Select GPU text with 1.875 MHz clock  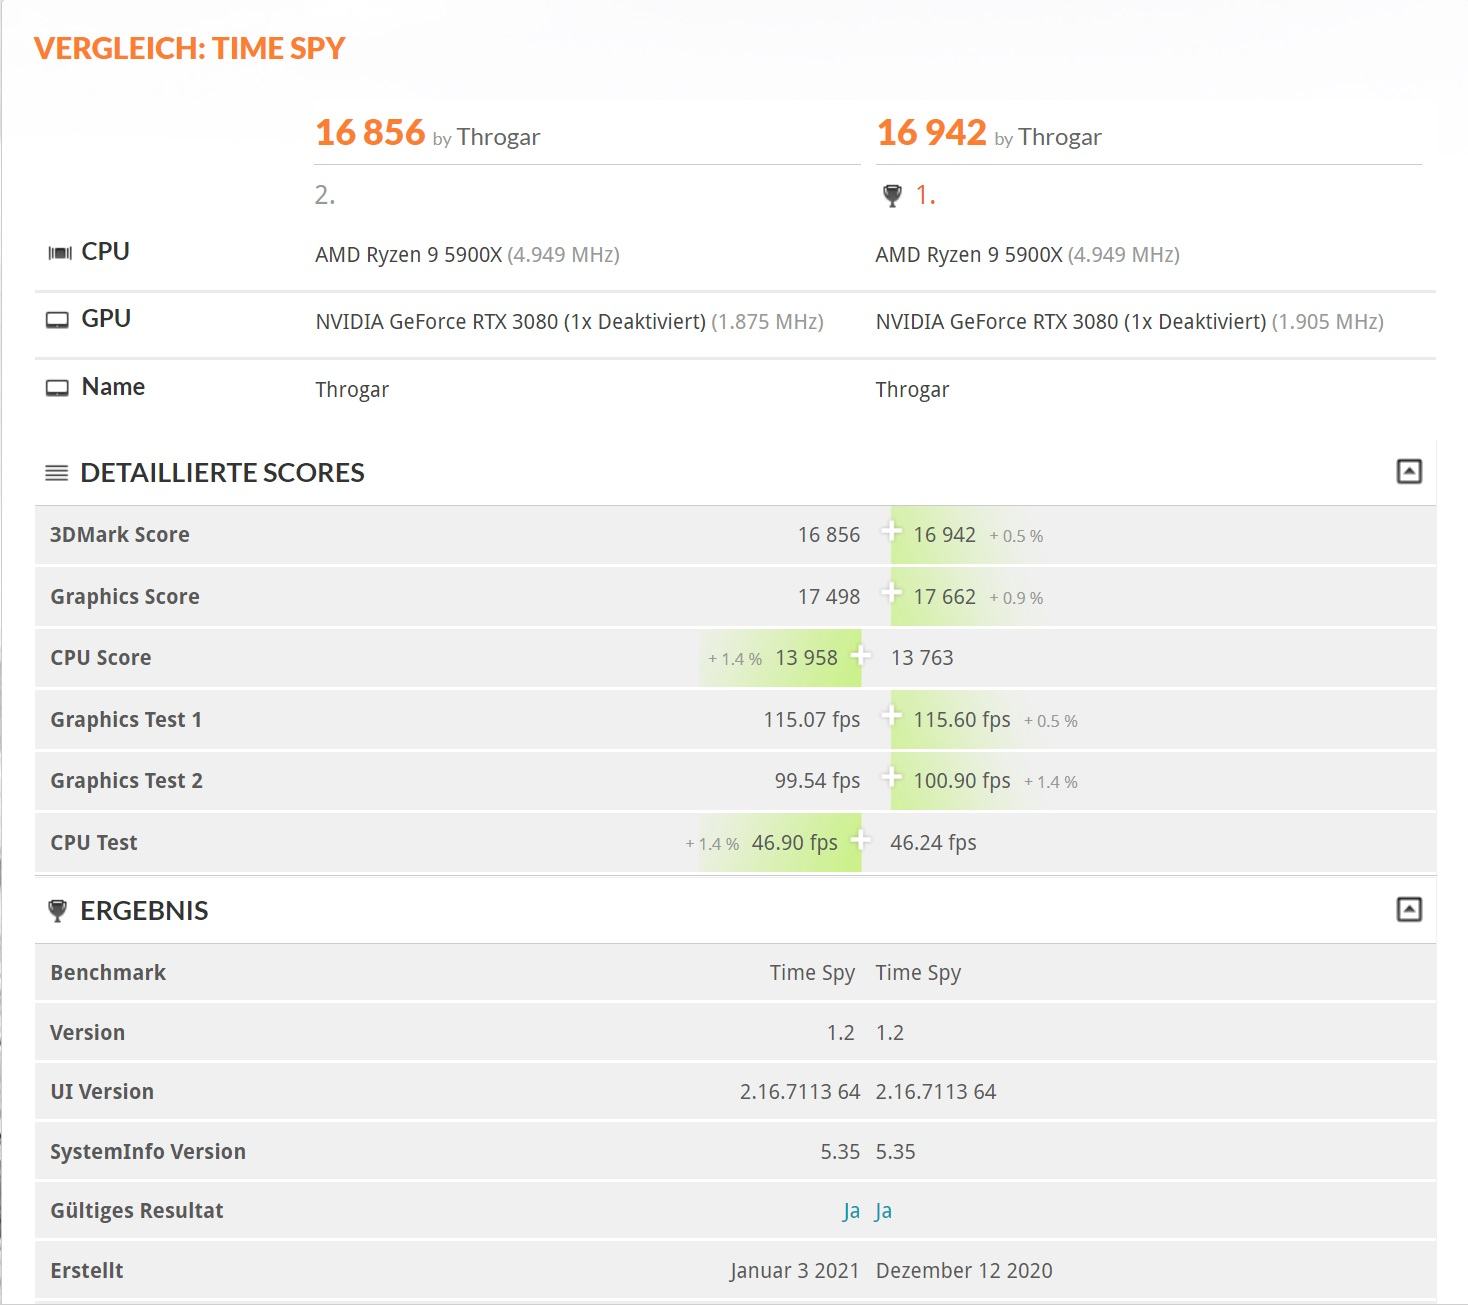coord(569,322)
